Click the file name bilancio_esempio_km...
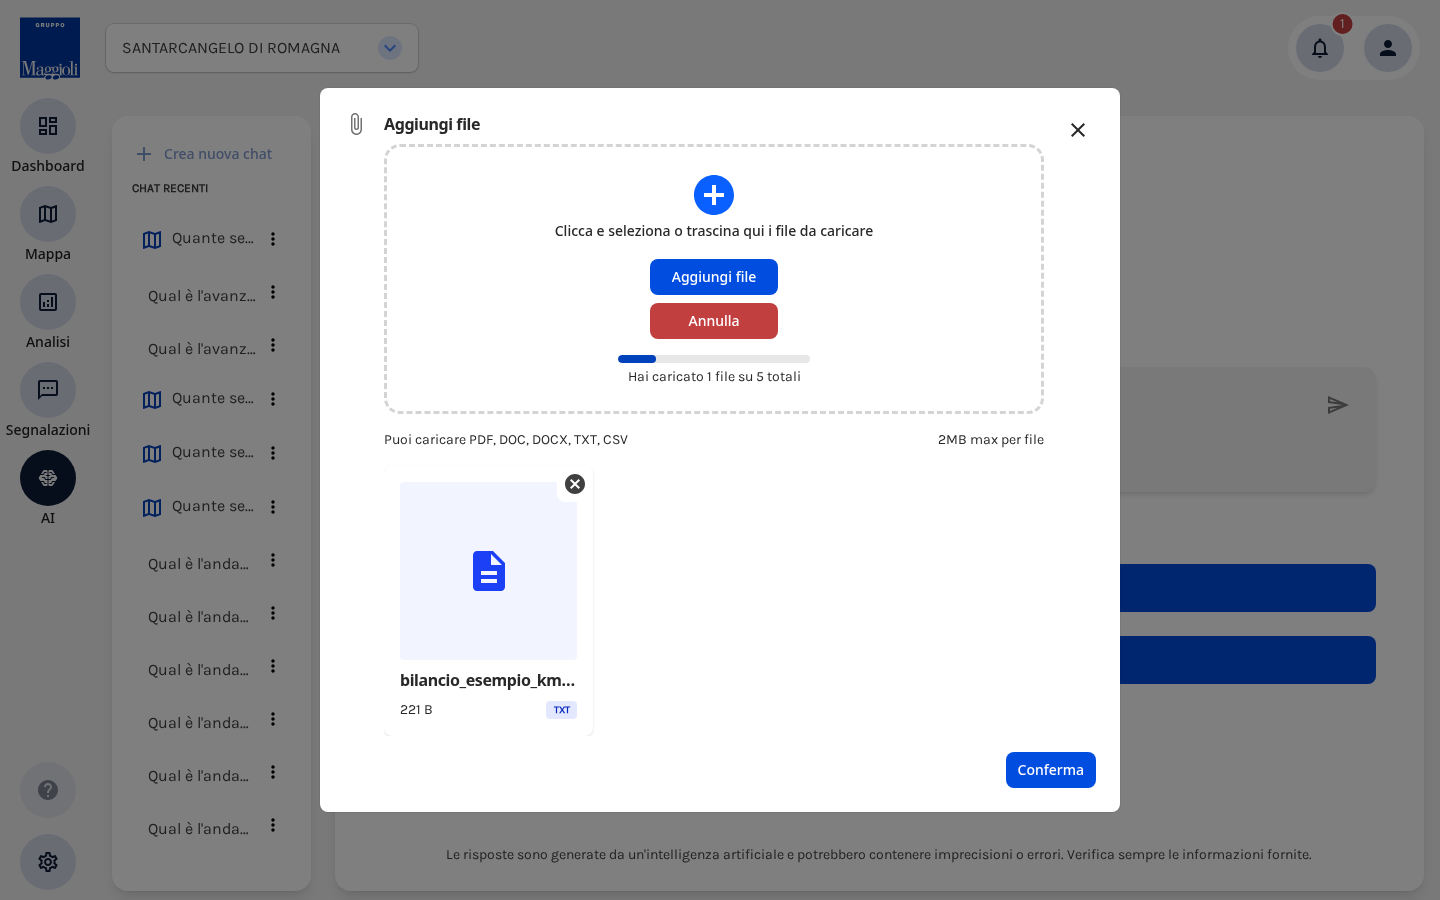 pyautogui.click(x=488, y=680)
